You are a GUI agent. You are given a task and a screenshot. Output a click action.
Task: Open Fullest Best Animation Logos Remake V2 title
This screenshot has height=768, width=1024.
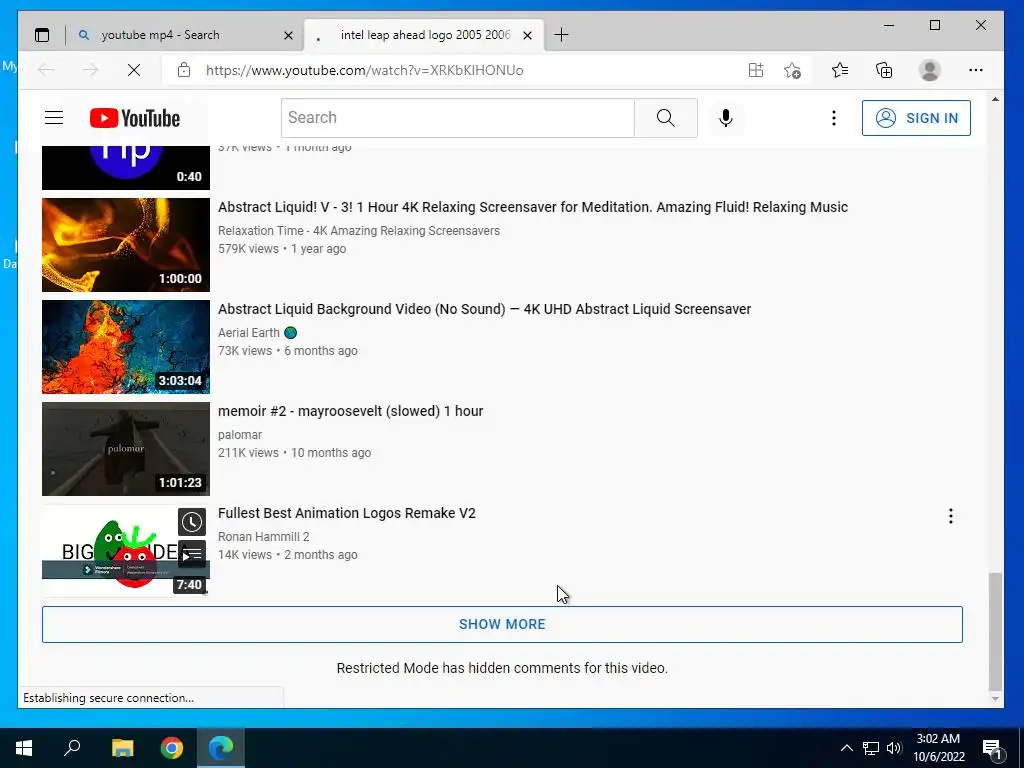(x=347, y=513)
